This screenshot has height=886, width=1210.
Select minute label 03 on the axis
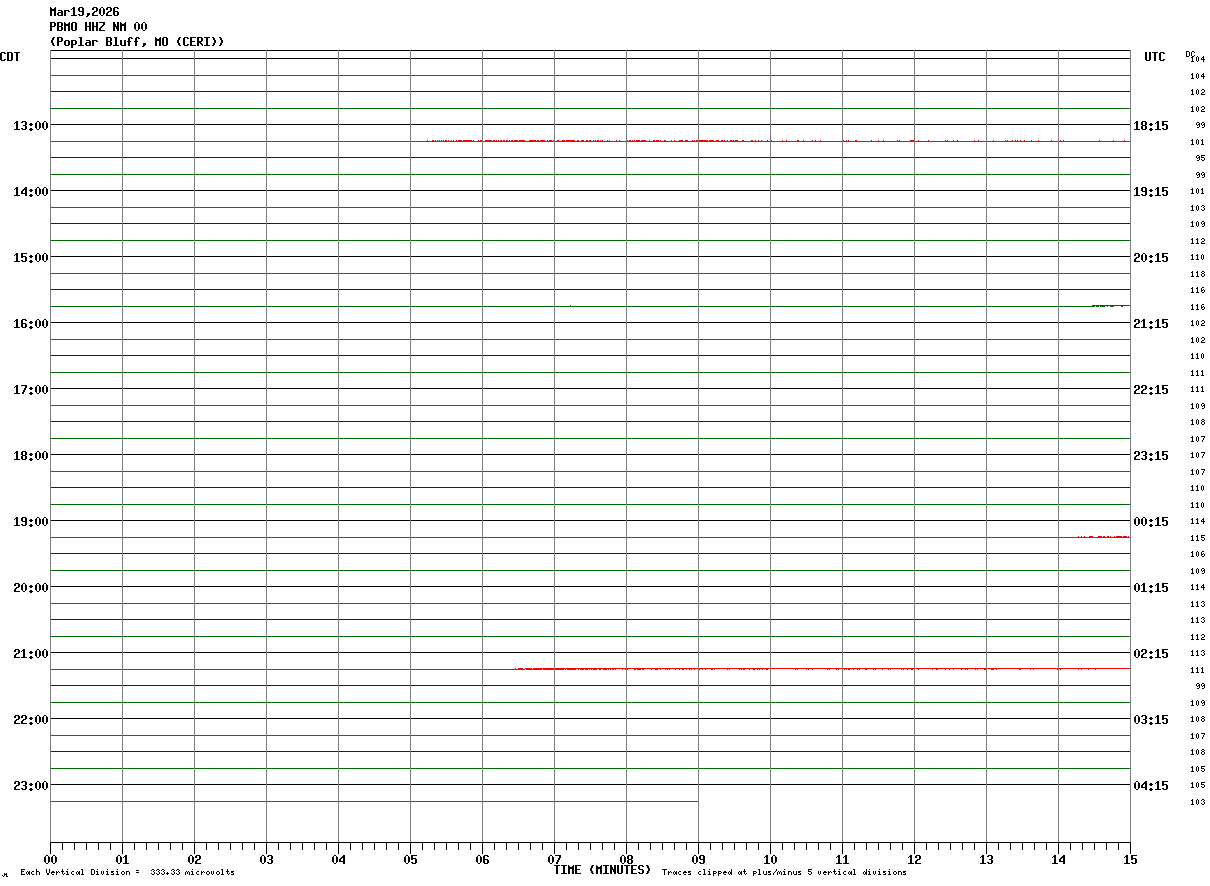(266, 860)
